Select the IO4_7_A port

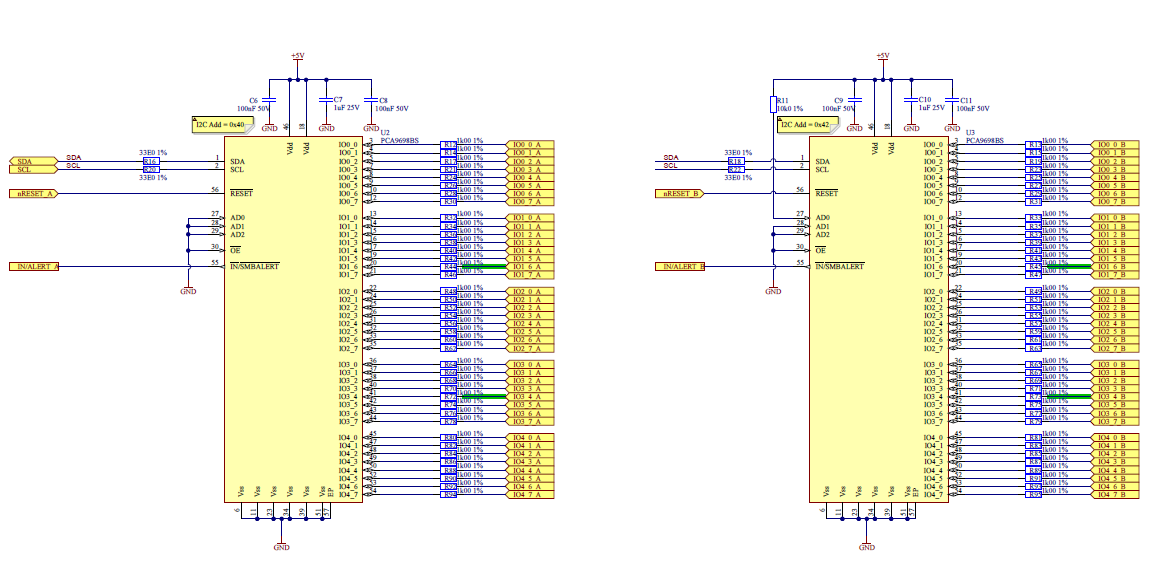point(530,494)
